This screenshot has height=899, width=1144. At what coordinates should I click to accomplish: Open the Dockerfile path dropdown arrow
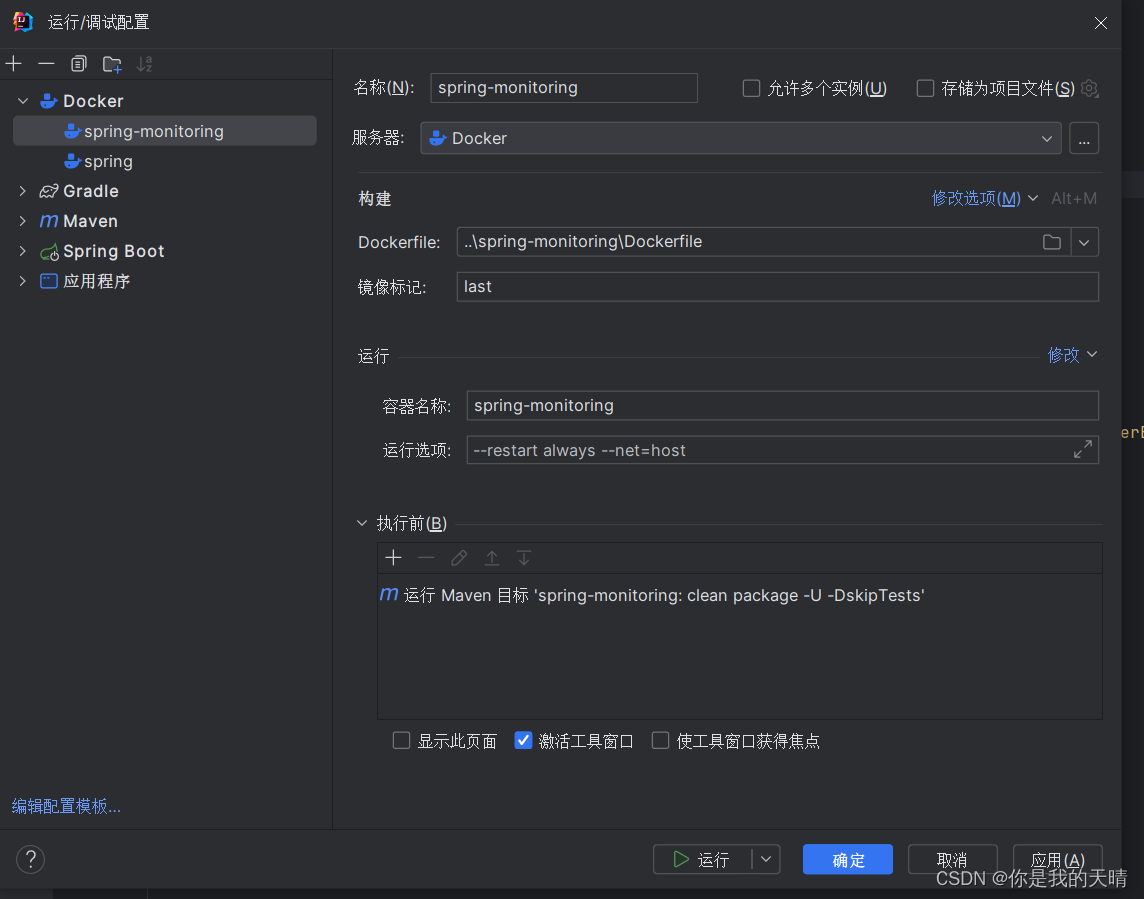[1084, 242]
